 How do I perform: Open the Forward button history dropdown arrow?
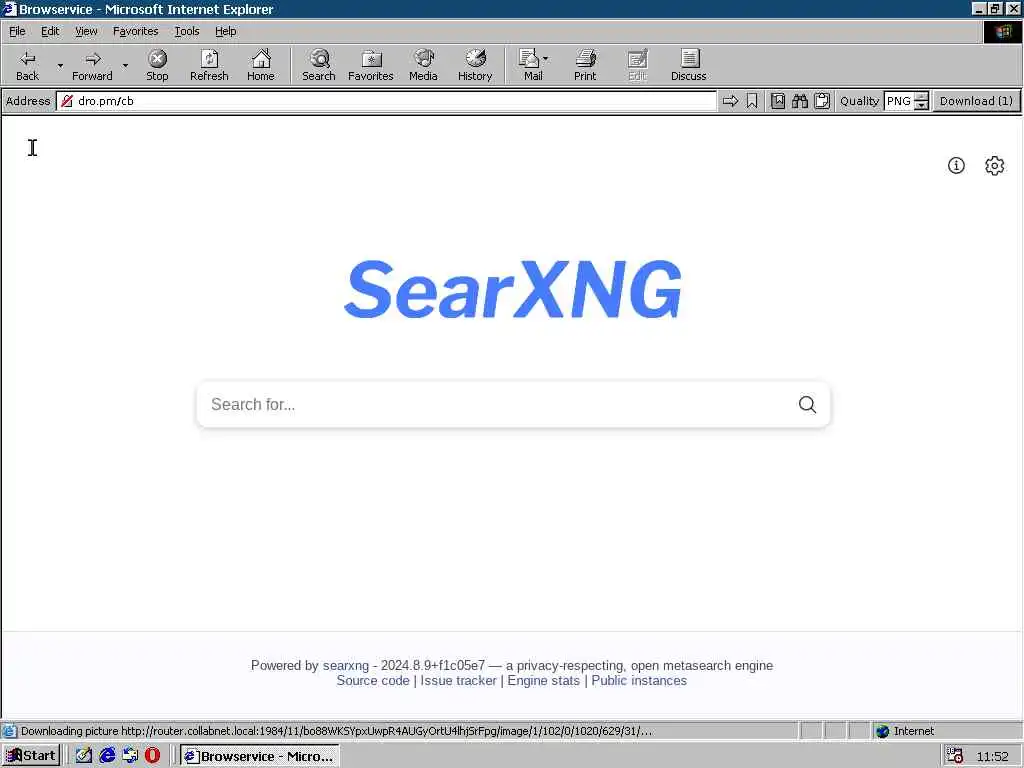click(x=125, y=65)
